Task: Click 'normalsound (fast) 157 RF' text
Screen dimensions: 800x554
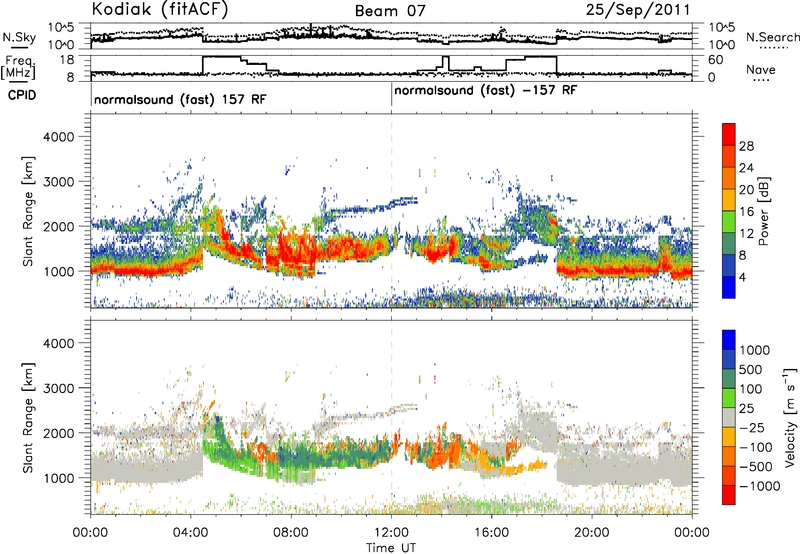Action: coord(180,99)
